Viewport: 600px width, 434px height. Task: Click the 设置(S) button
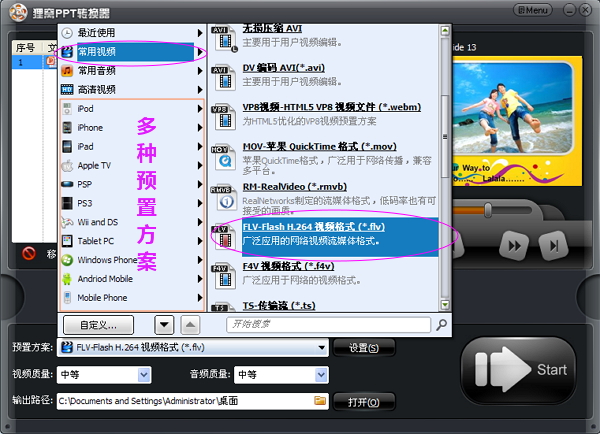coord(364,348)
